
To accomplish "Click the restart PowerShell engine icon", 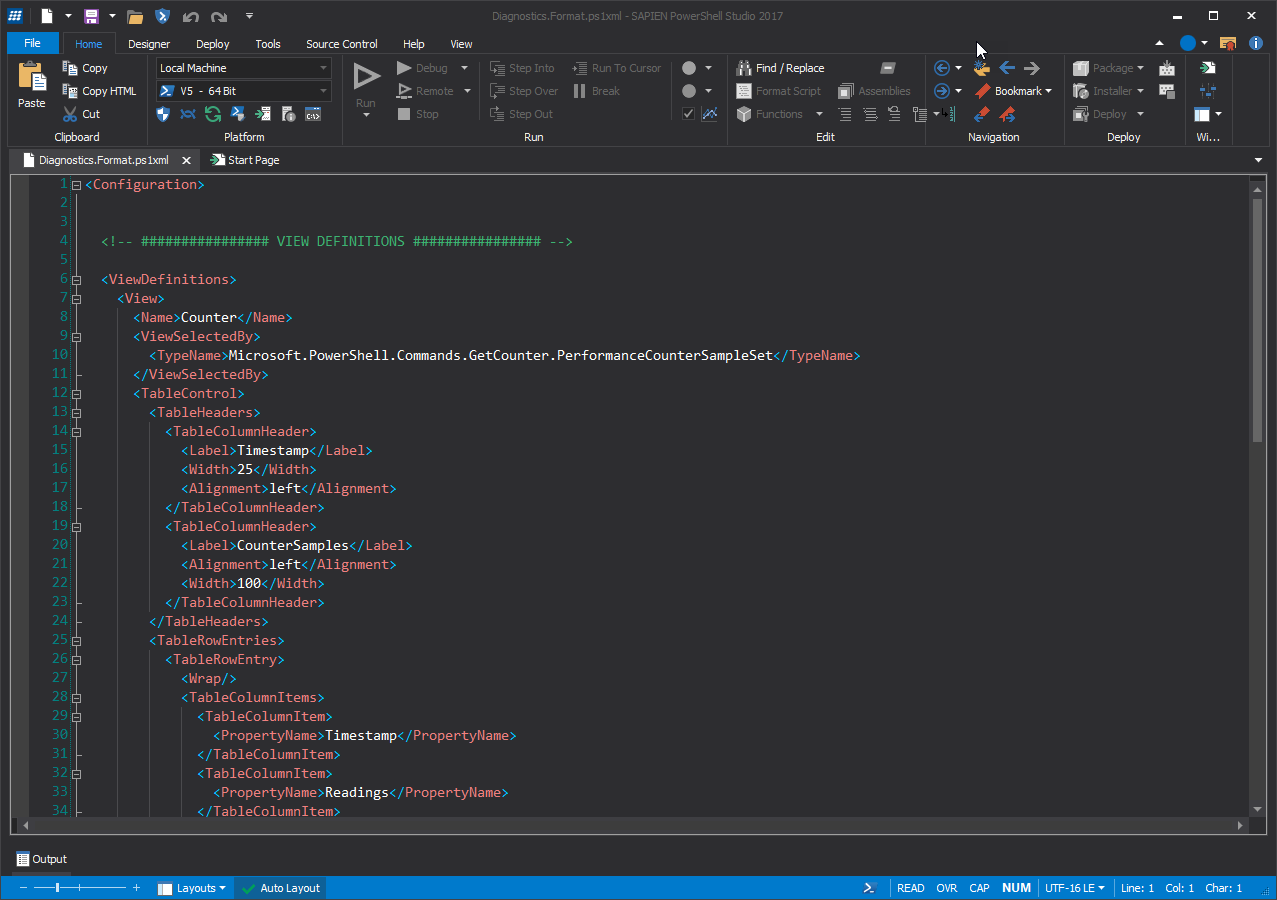I will (212, 114).
